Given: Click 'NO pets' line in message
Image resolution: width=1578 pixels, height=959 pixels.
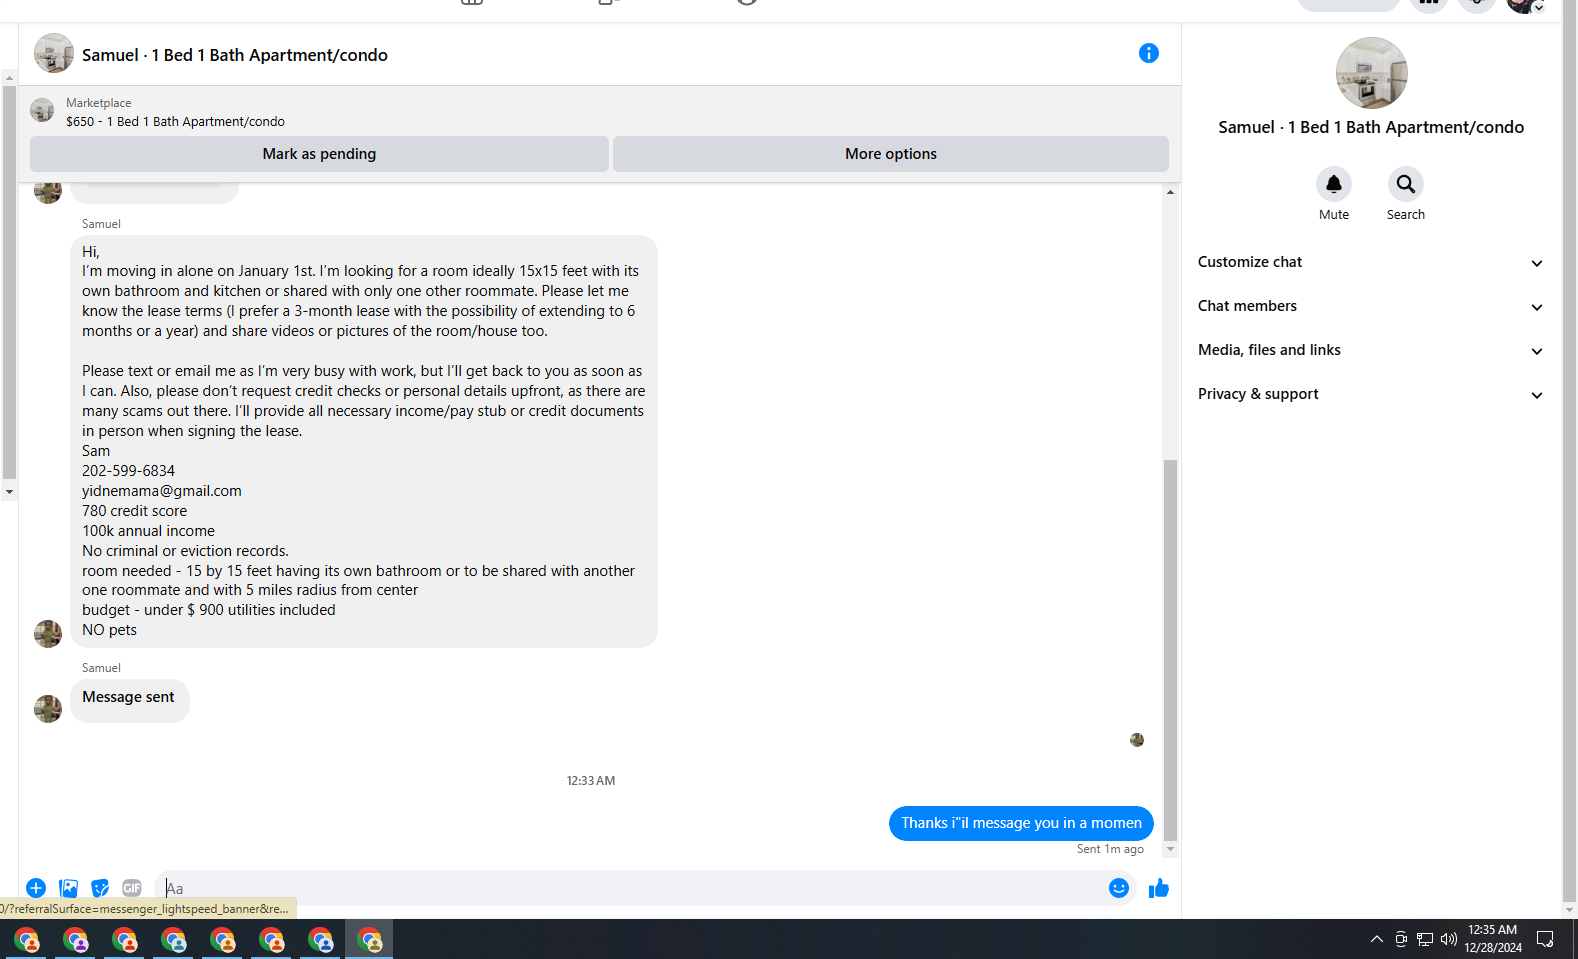Looking at the screenshot, I should pyautogui.click(x=109, y=630).
